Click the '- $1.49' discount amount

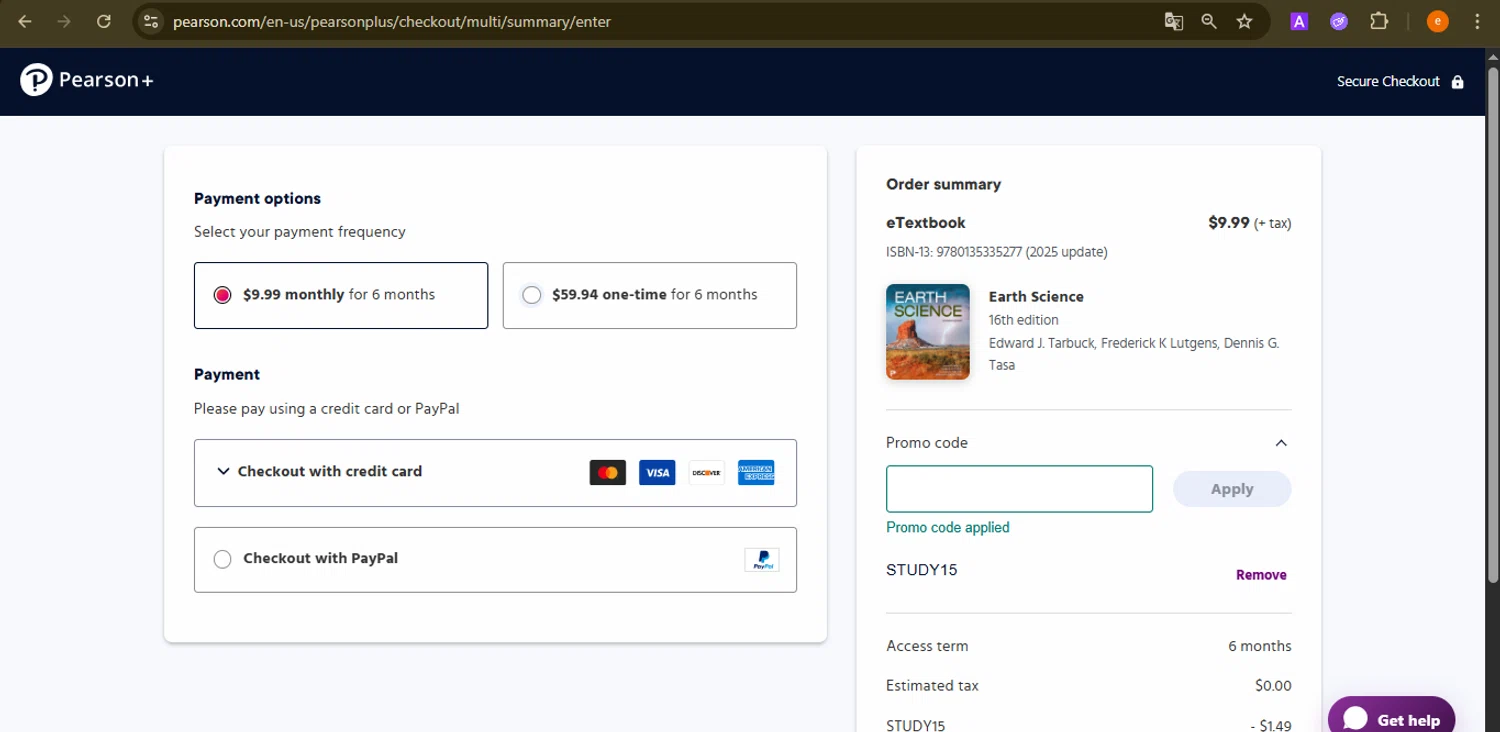pos(1271,726)
